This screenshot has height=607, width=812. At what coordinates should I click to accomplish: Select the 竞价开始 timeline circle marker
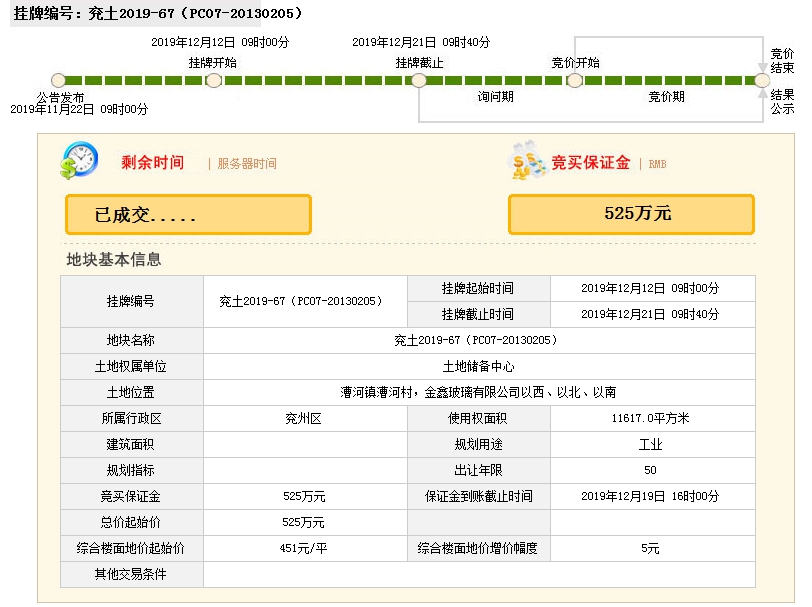click(574, 80)
